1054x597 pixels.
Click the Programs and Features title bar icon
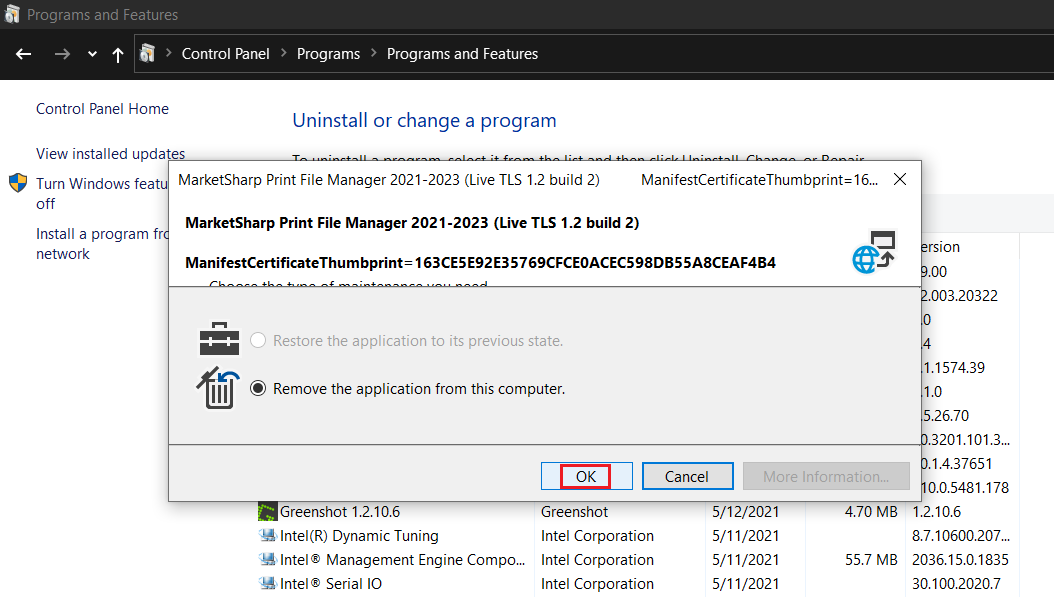pyautogui.click(x=12, y=14)
